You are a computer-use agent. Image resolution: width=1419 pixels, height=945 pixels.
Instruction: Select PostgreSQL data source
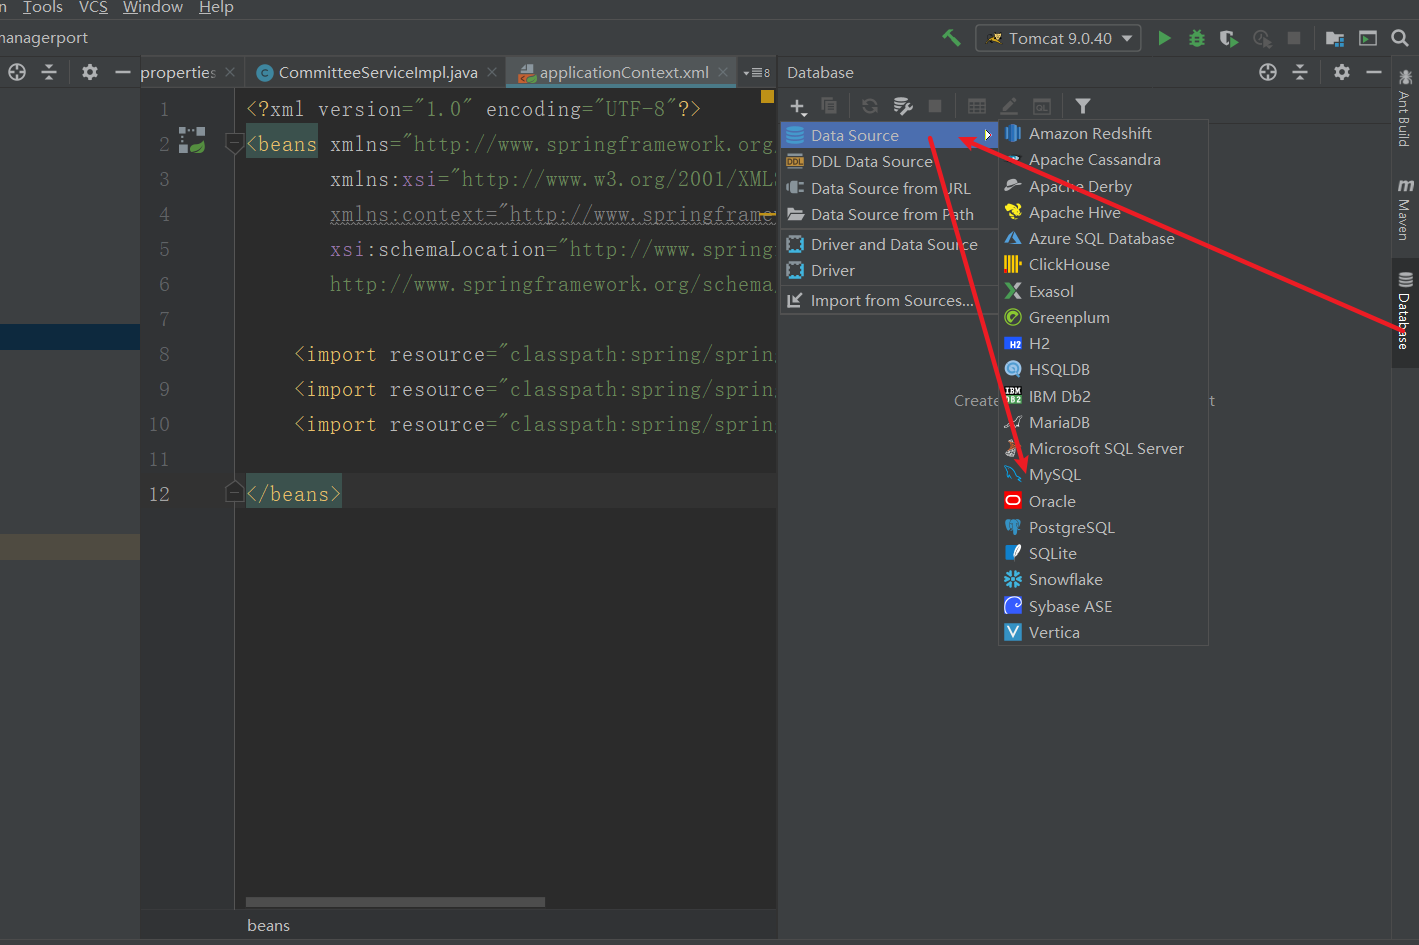point(1103,527)
